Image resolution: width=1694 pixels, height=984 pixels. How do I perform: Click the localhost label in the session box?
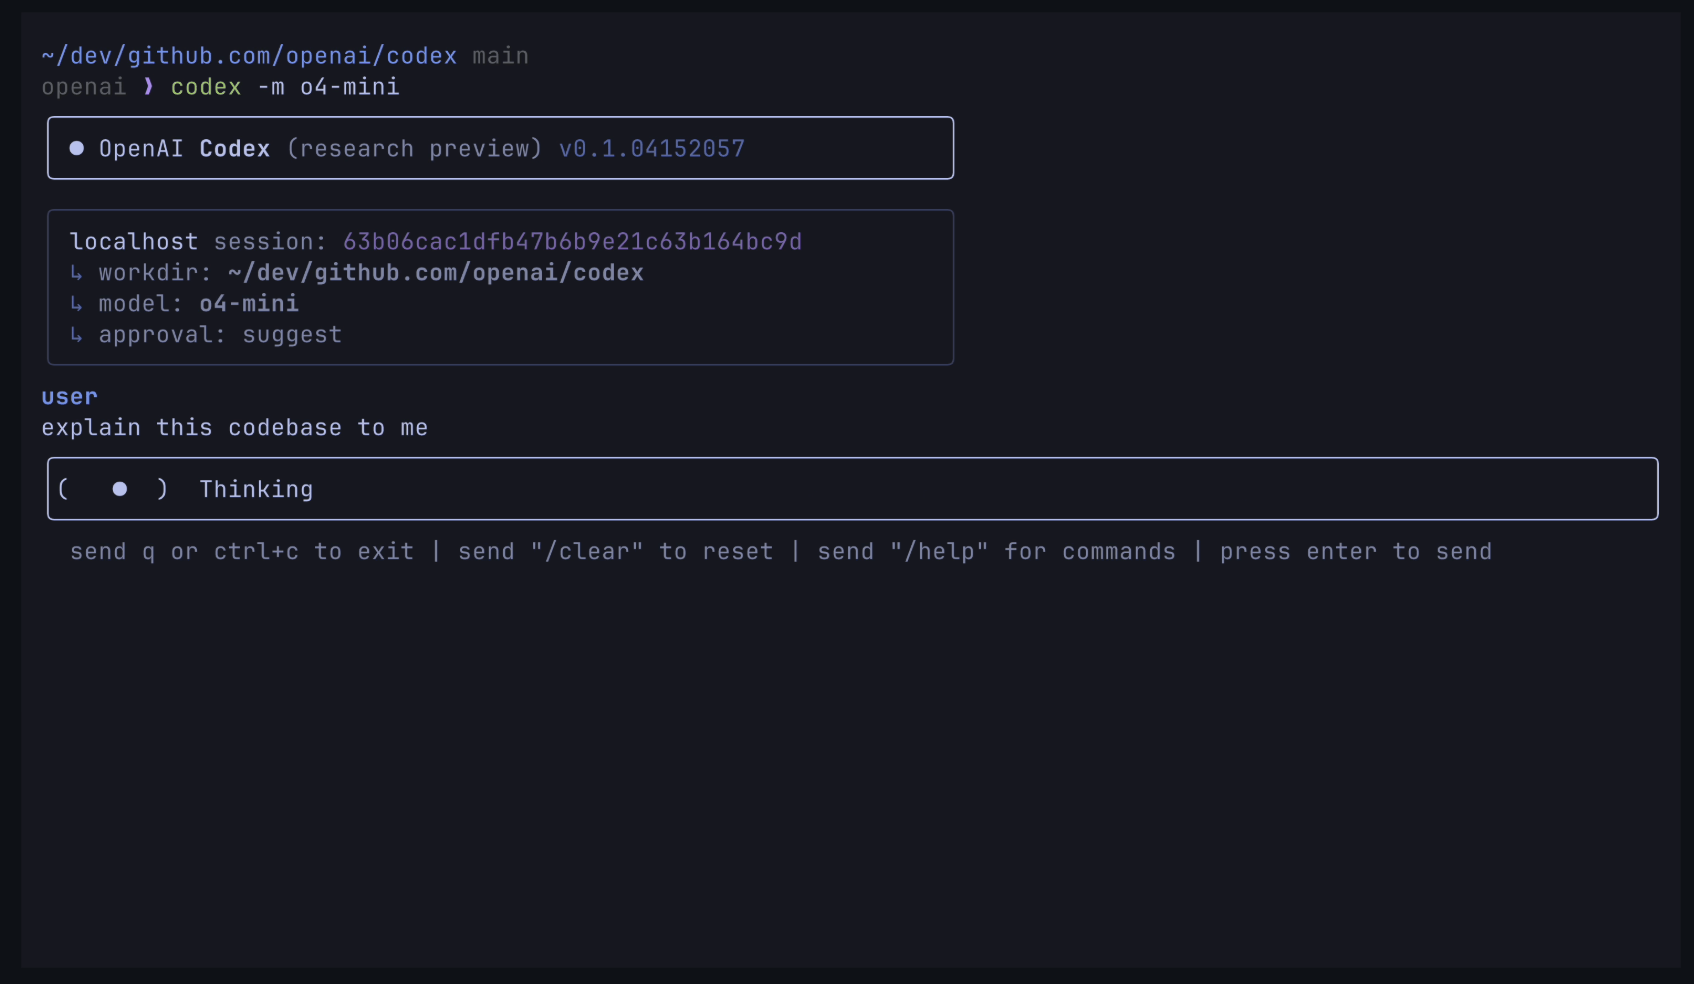133,241
